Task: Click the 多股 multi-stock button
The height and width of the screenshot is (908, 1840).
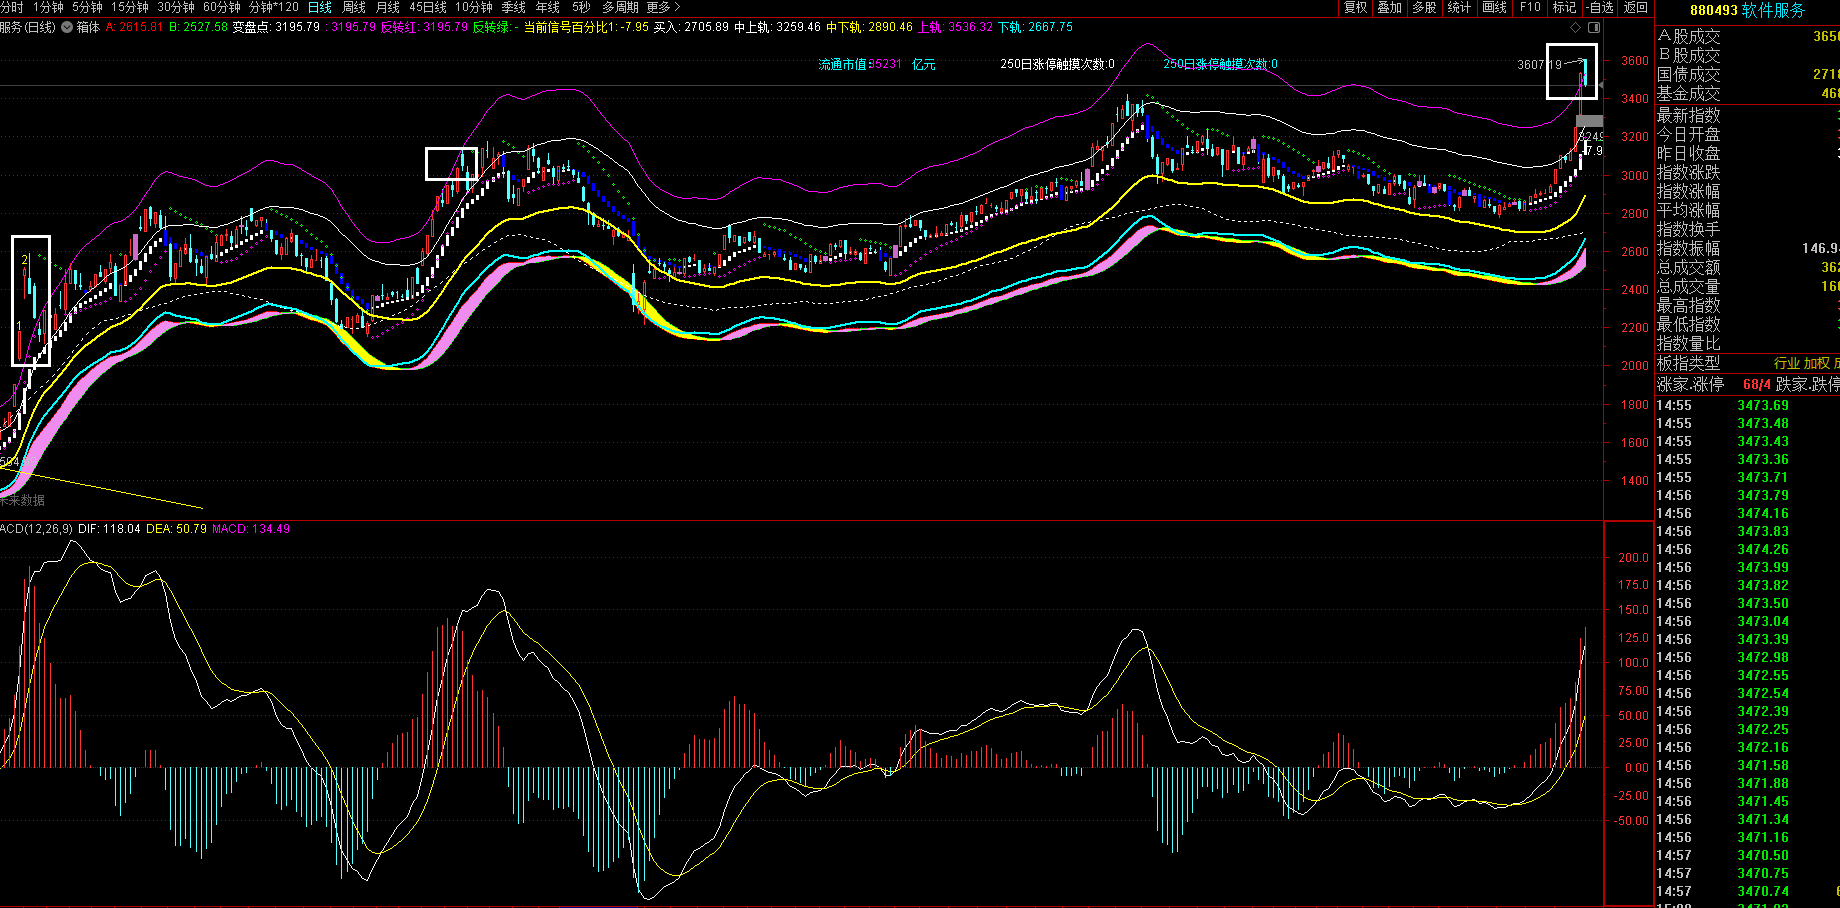Action: click(x=1424, y=8)
